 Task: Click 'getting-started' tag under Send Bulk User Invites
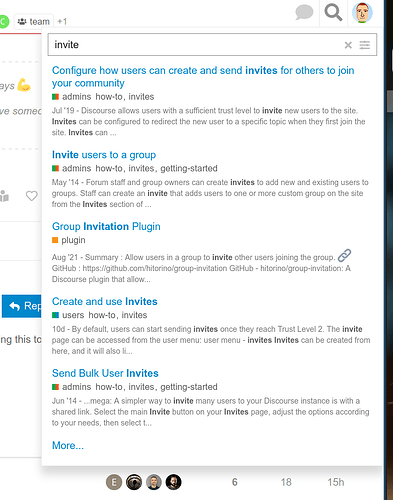click(x=189, y=387)
